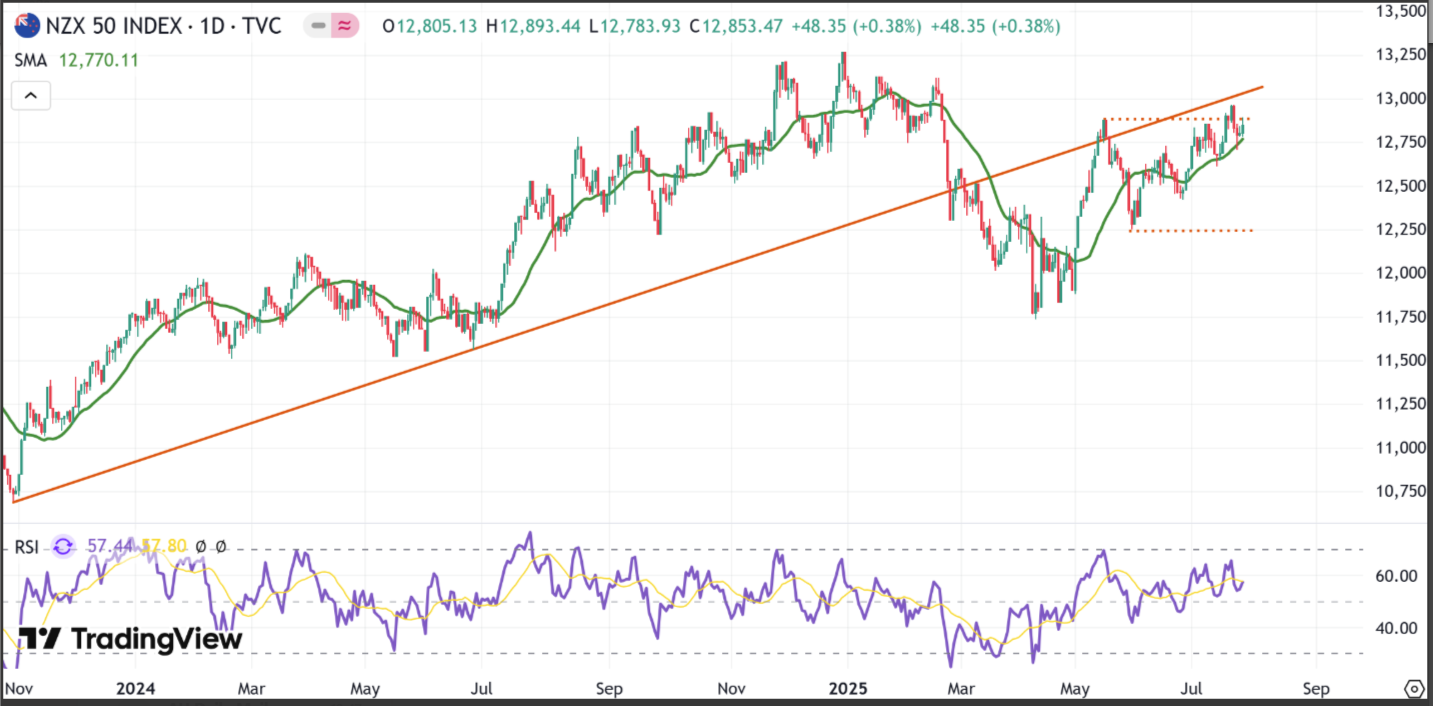
Task: Click the TradingView logo
Action: tap(130, 639)
